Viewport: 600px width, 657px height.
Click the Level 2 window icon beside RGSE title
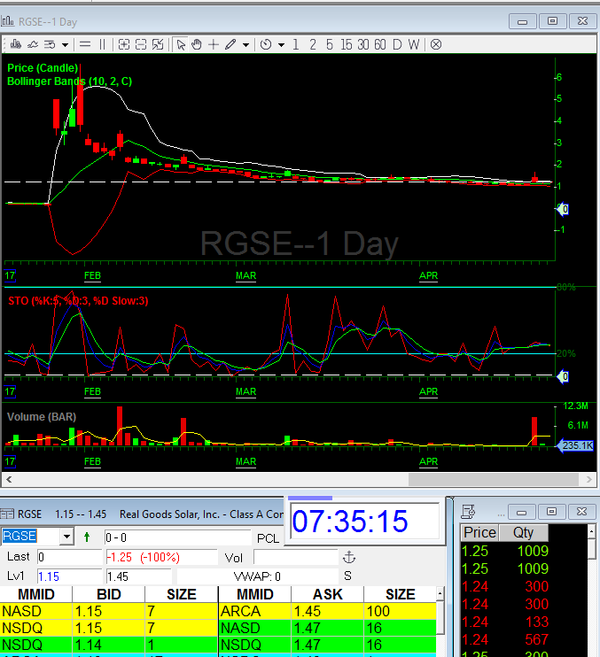click(7, 514)
